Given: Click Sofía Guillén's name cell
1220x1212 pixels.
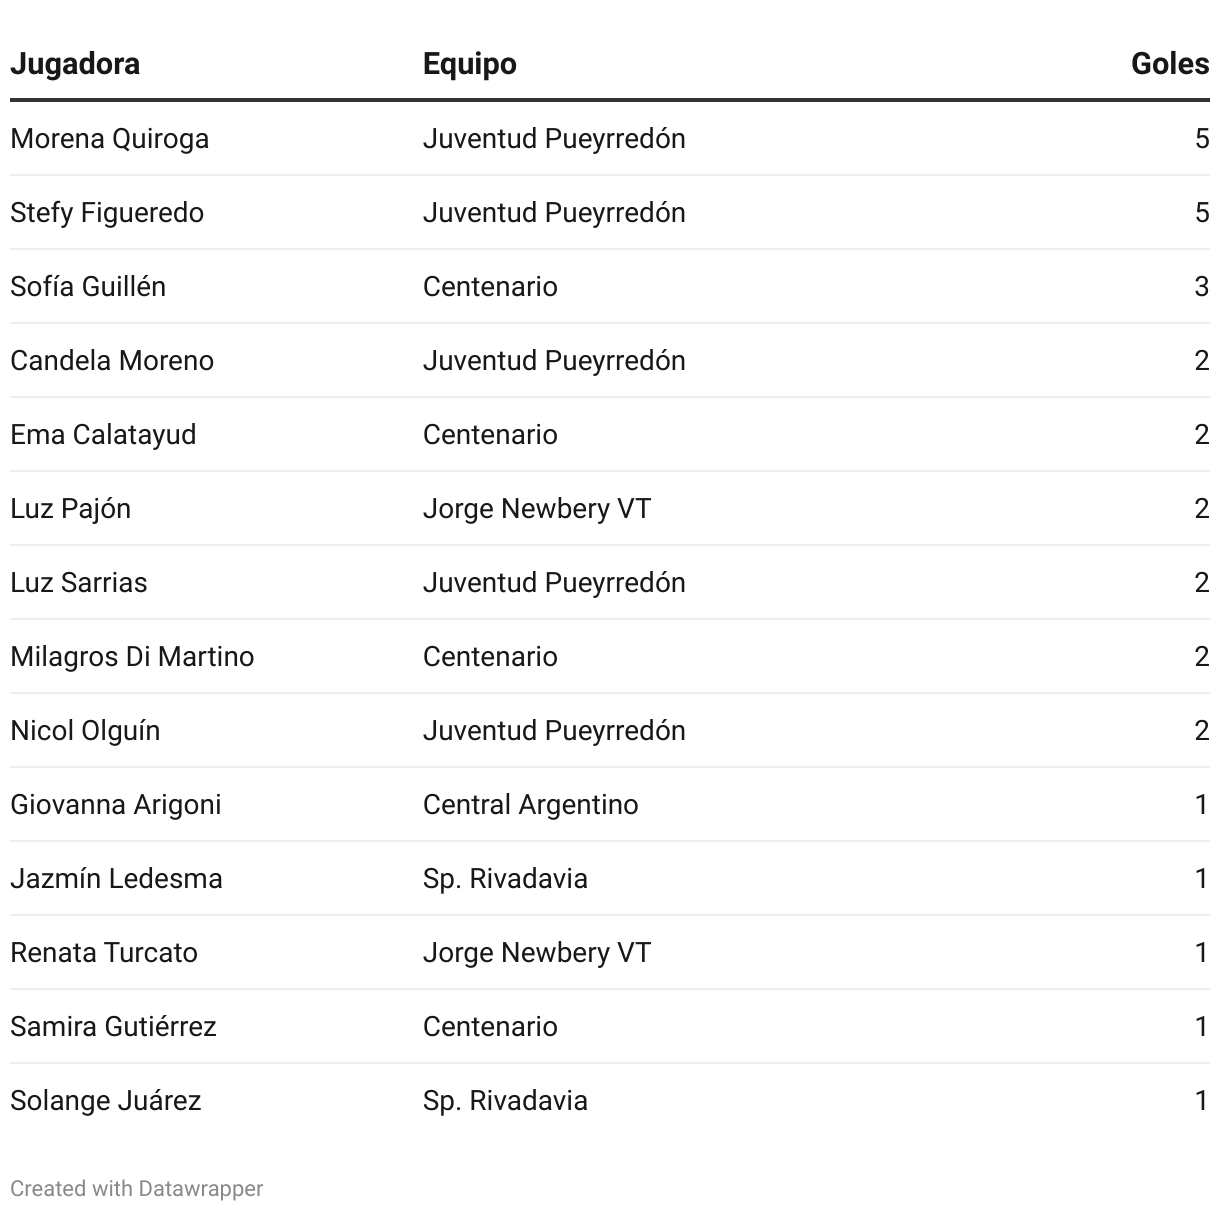Looking at the screenshot, I should 88,286.
